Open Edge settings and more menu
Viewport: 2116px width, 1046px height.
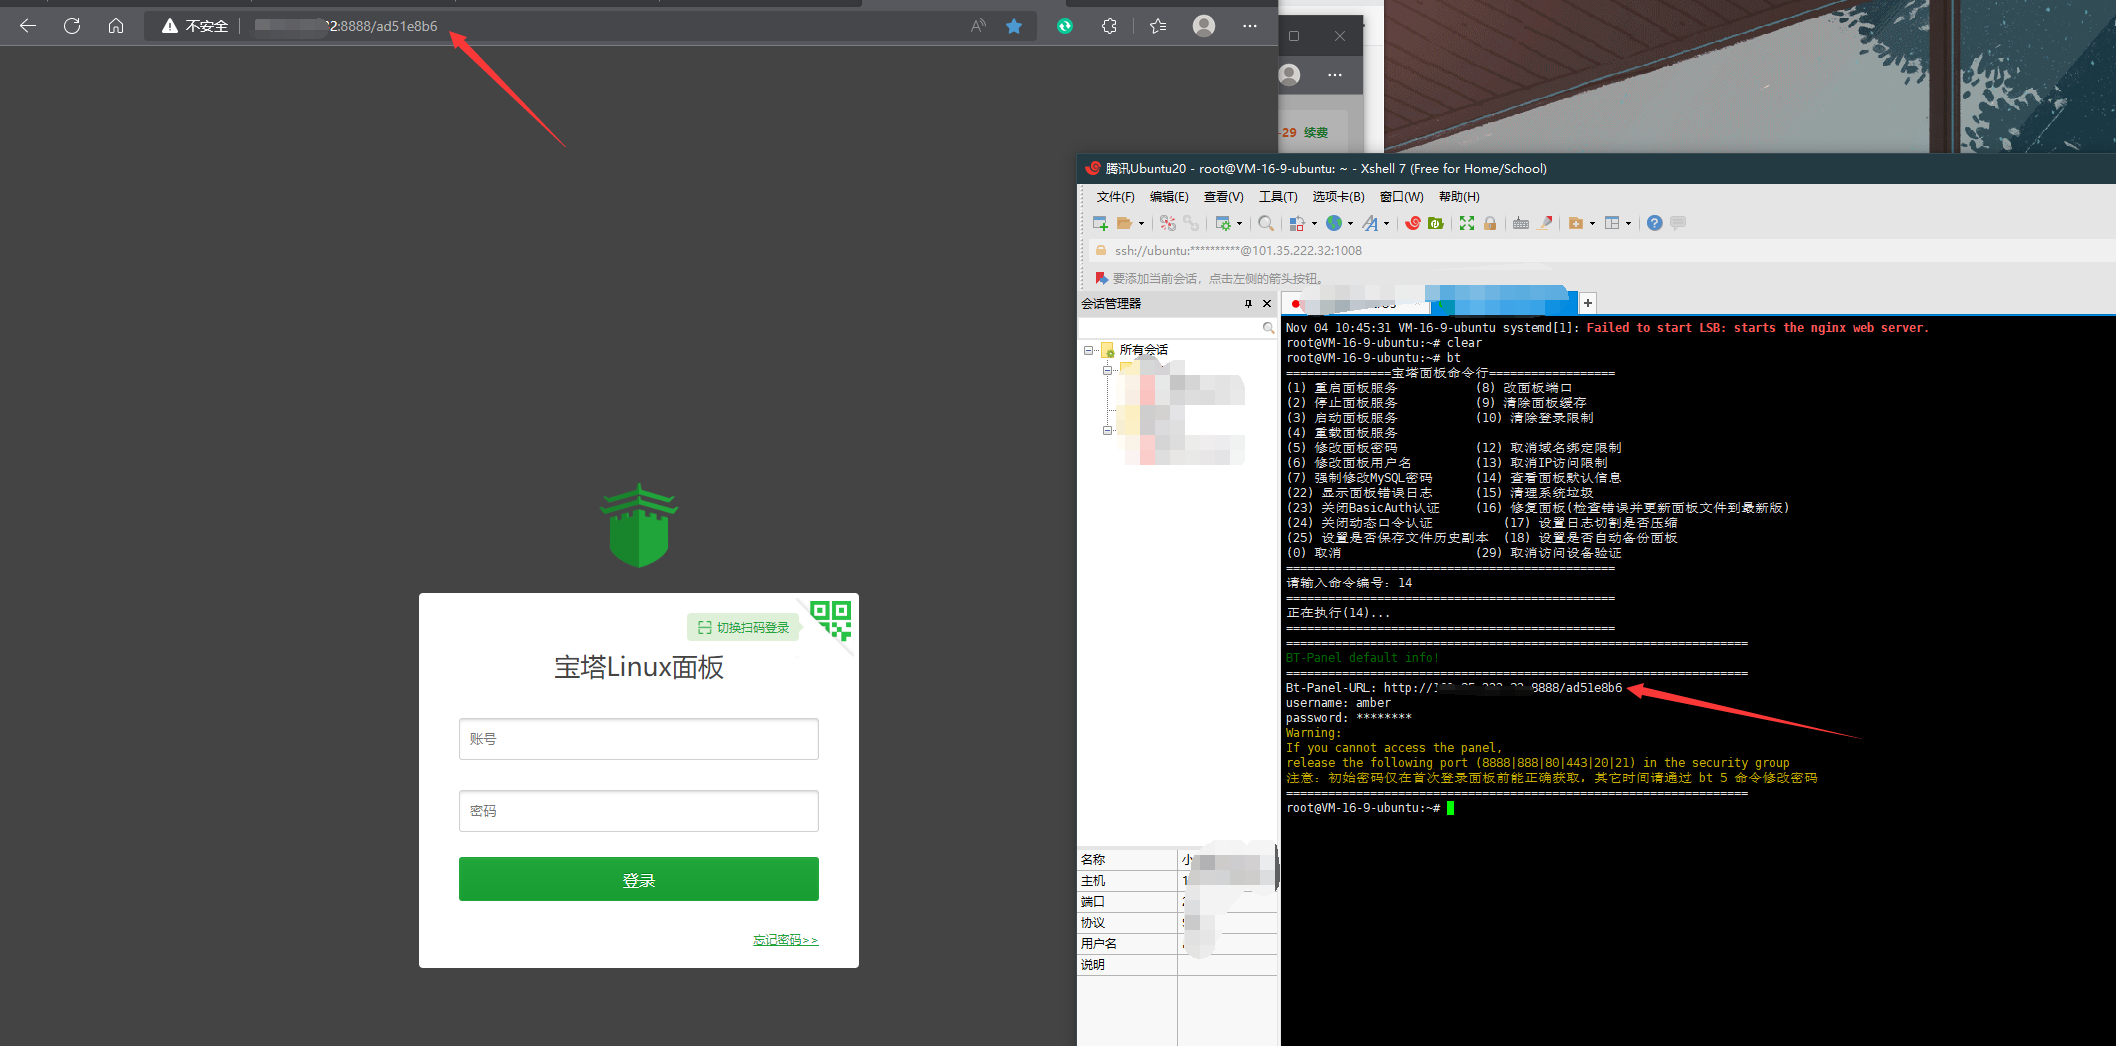(1250, 26)
